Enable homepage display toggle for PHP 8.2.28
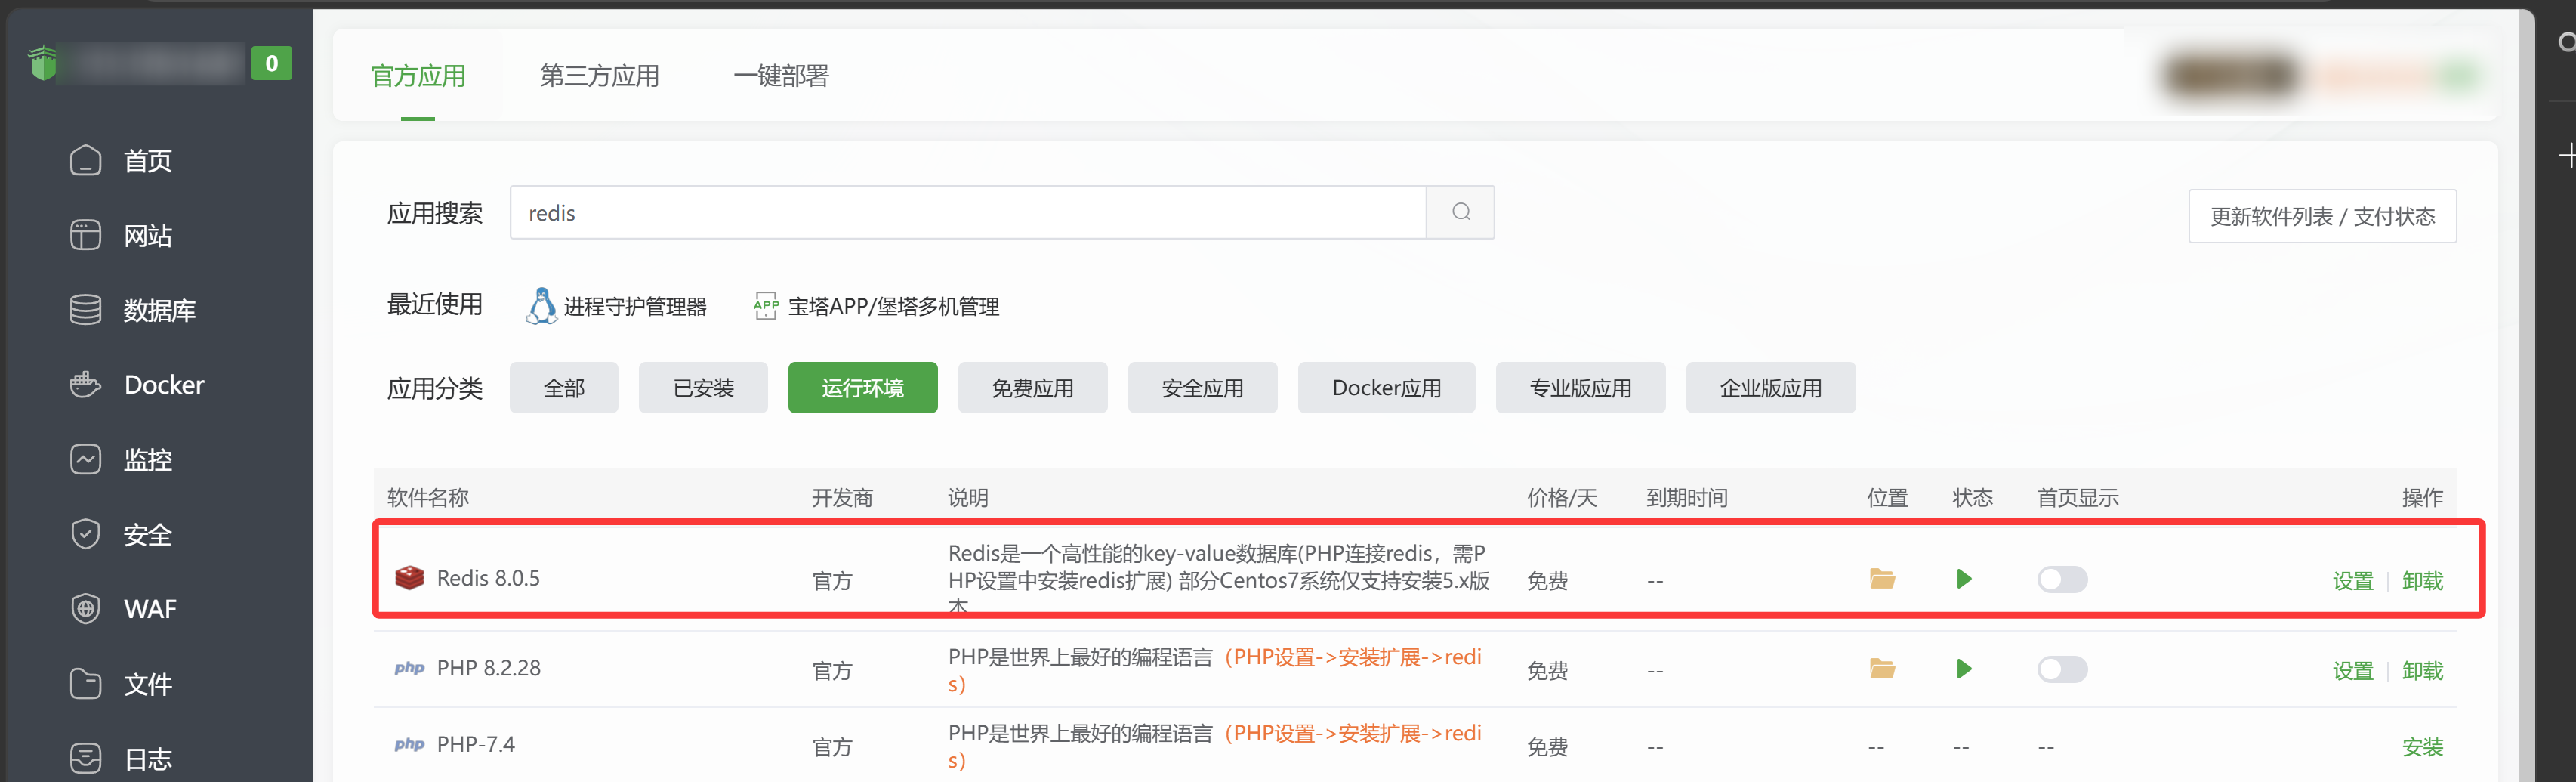The image size is (2576, 782). click(x=2061, y=670)
